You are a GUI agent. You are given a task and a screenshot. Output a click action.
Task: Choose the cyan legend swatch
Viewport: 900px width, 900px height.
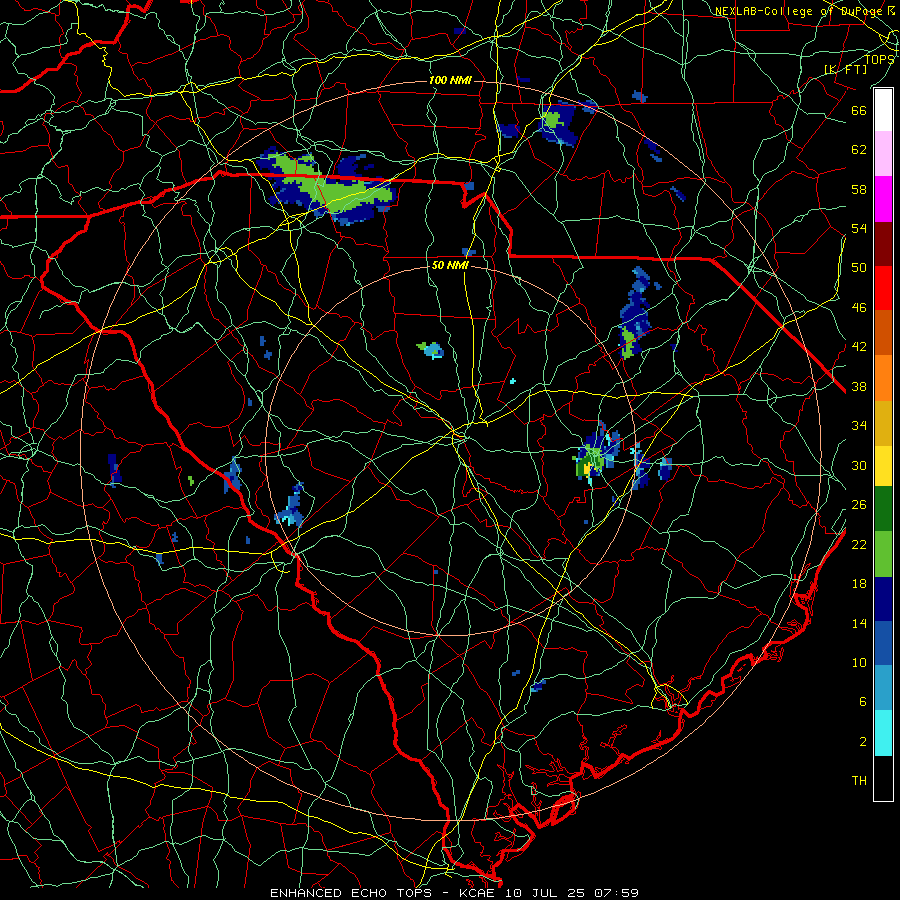click(x=883, y=734)
